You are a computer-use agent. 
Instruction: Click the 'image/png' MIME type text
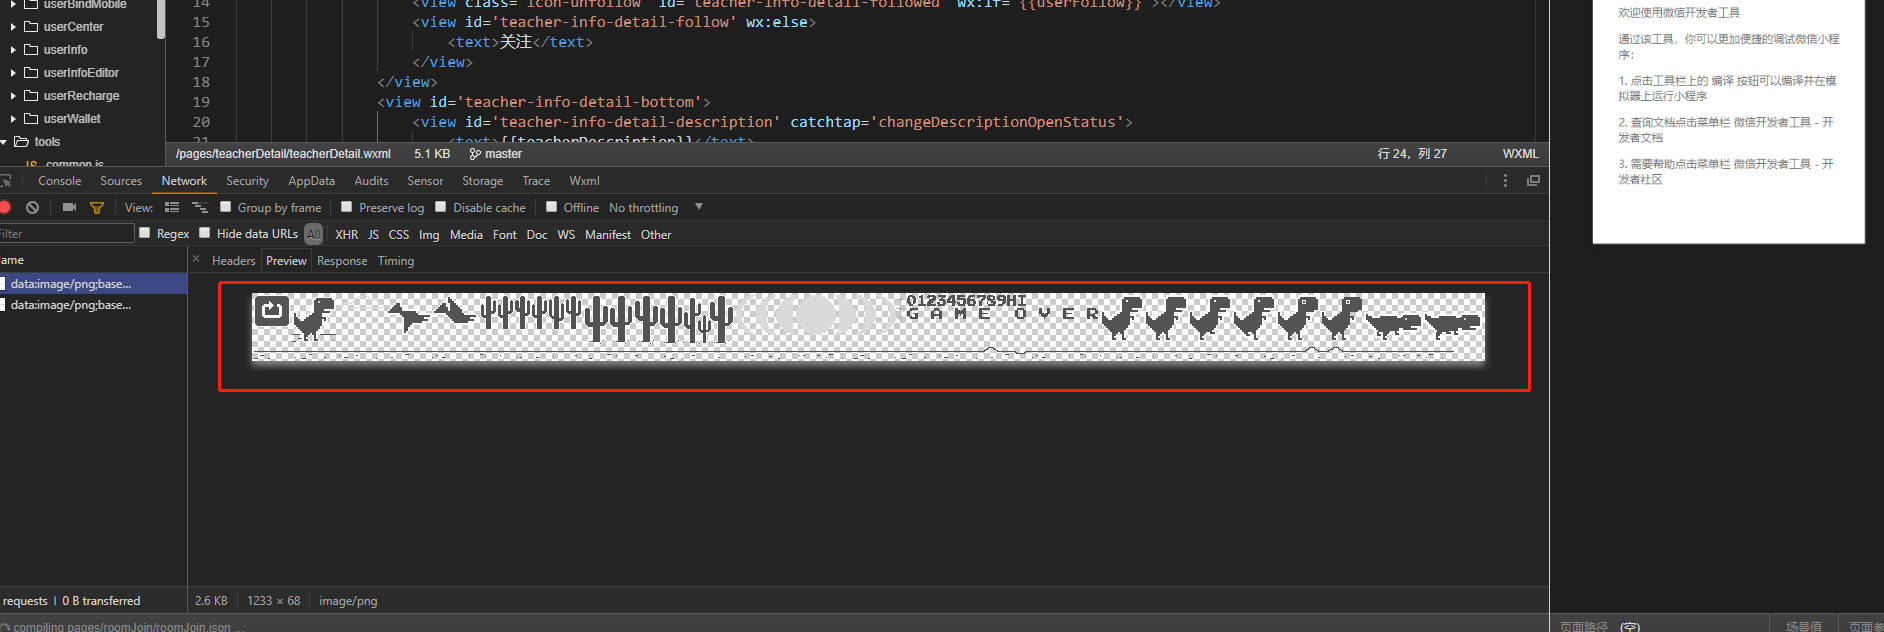[348, 601]
